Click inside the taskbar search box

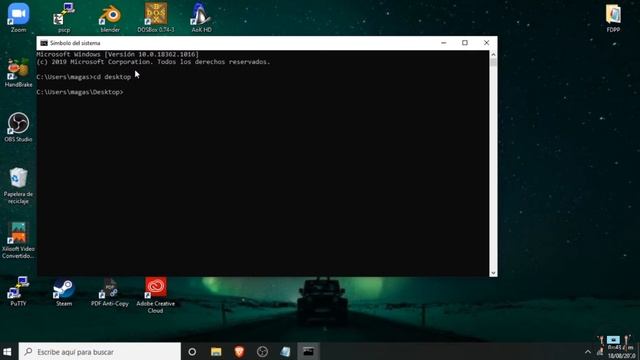[100, 351]
